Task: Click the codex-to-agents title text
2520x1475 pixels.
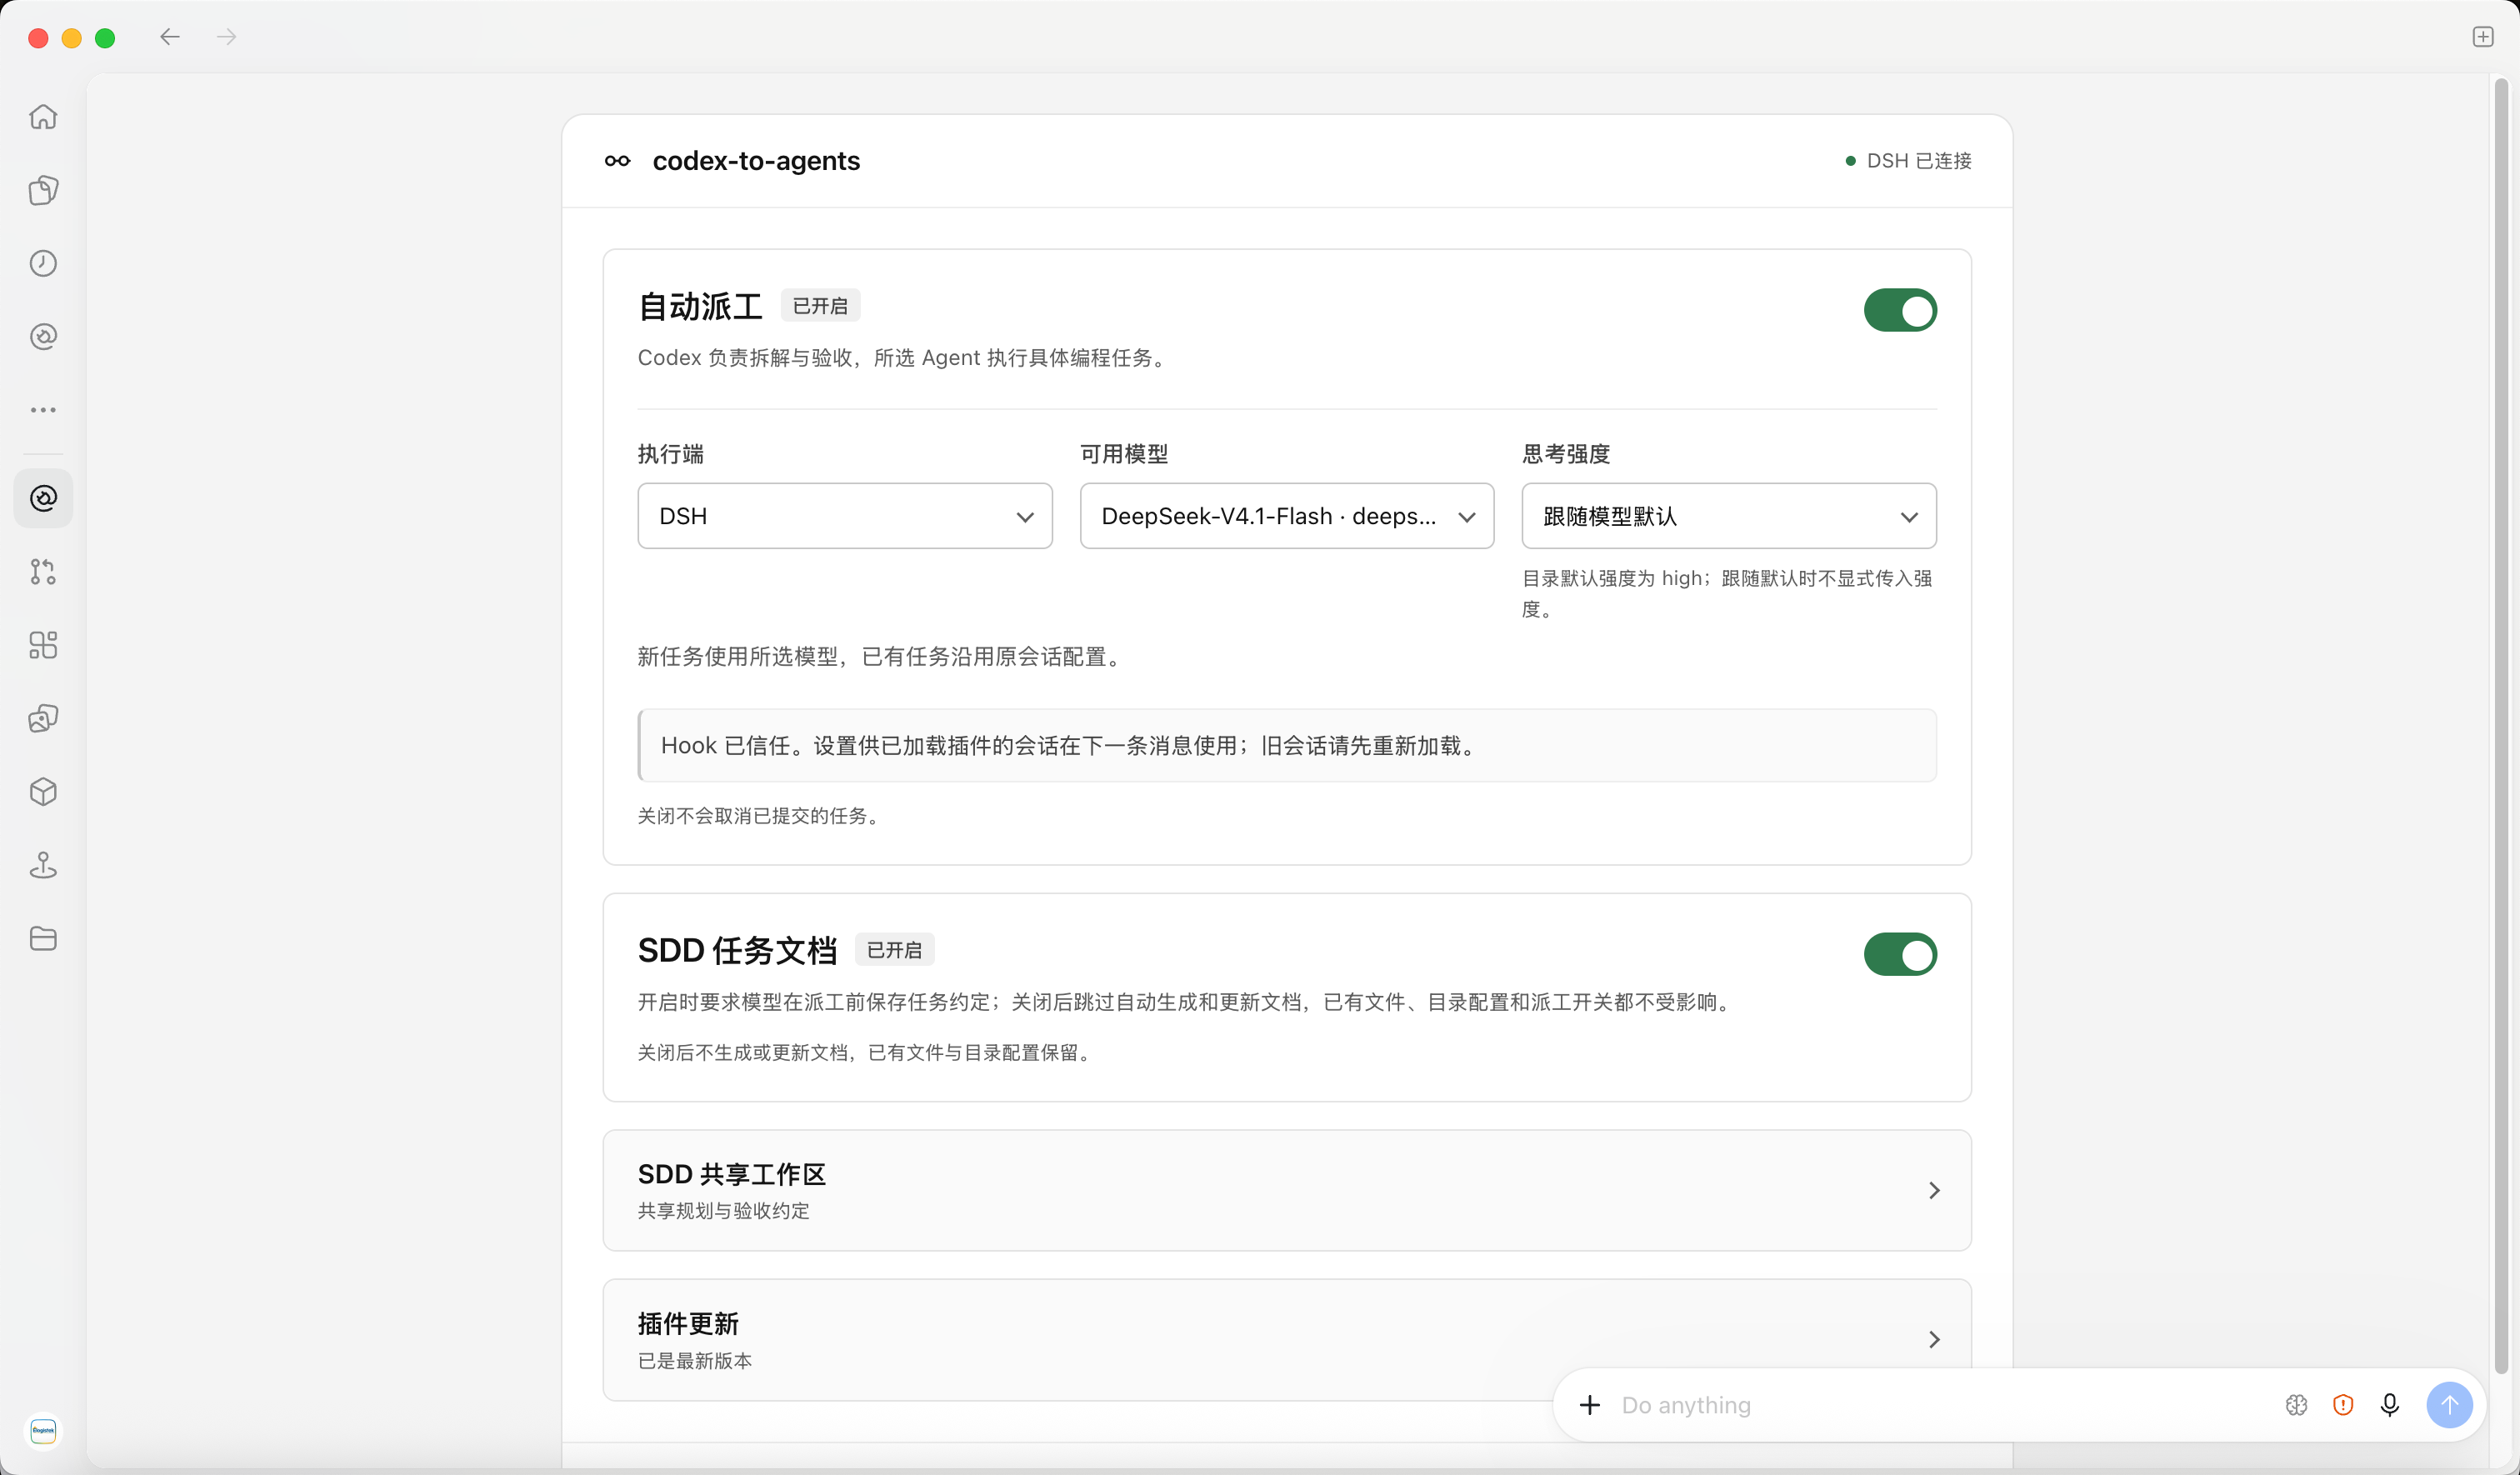Action: [756, 161]
